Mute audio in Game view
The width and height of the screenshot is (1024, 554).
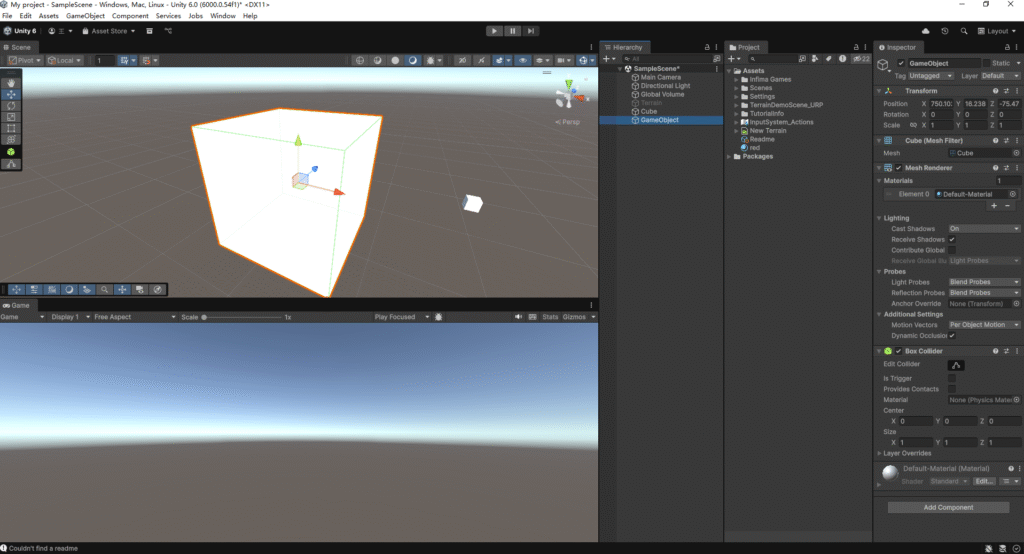[519, 317]
